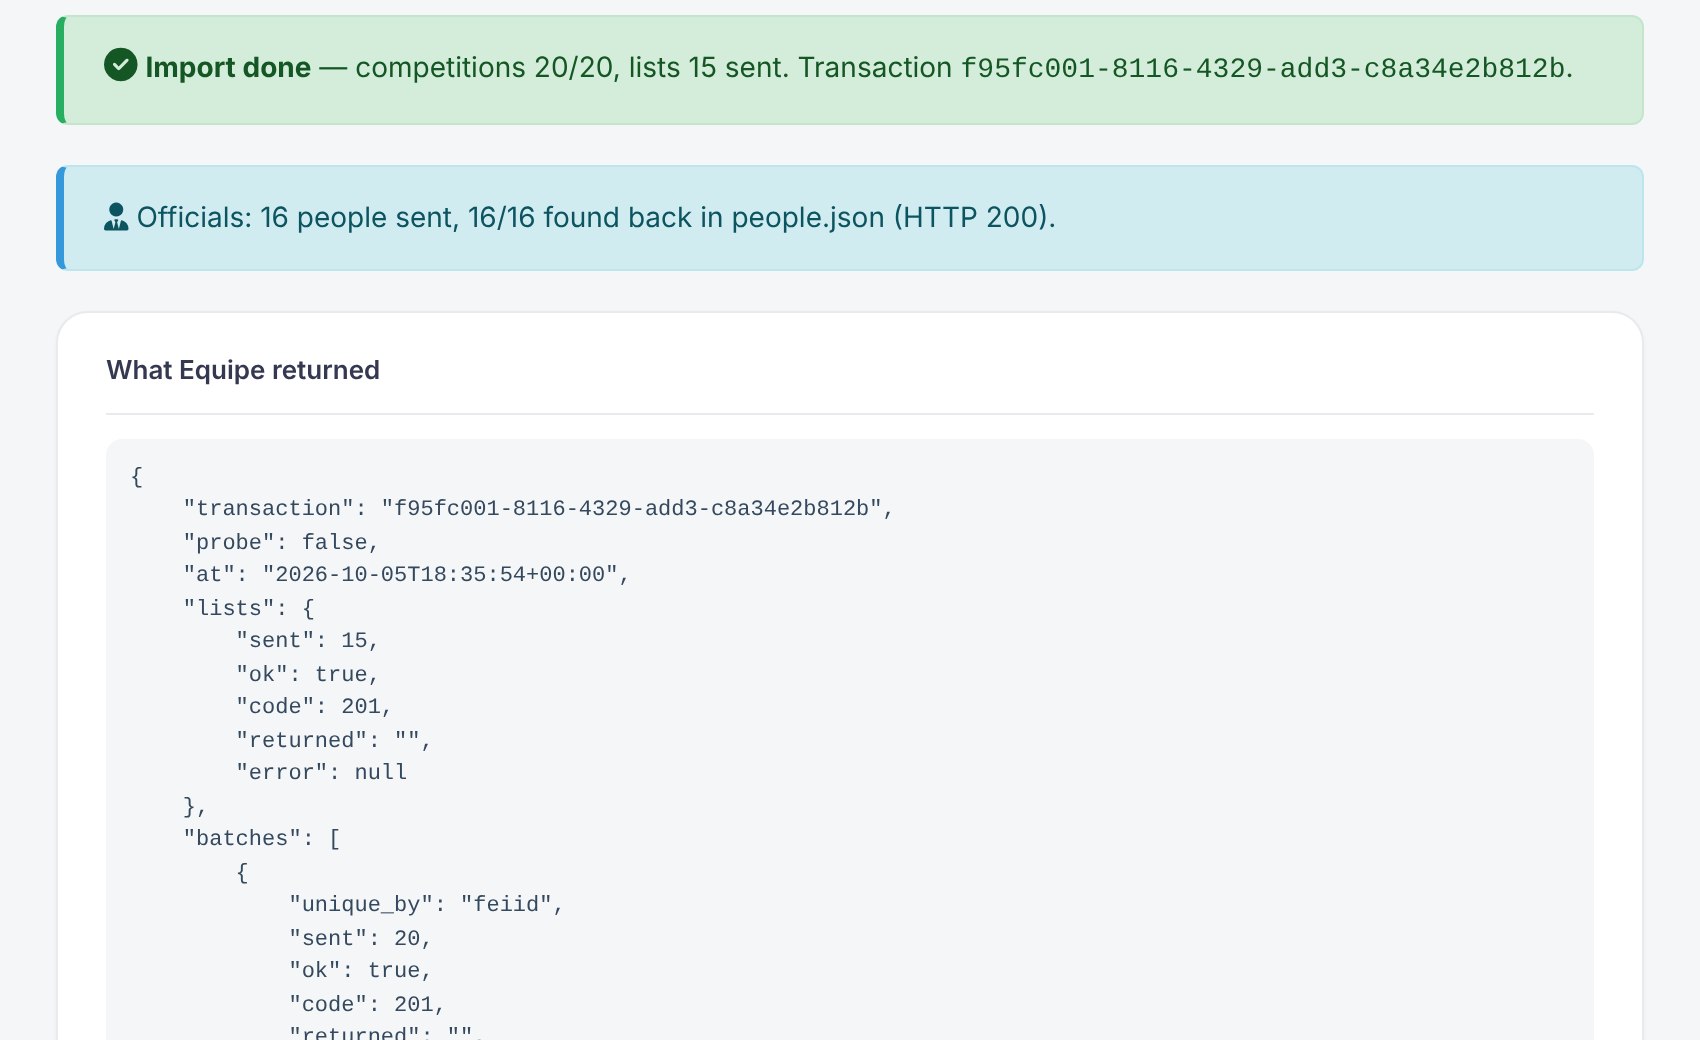Click the "code": 201 line under batches

[367, 1004]
